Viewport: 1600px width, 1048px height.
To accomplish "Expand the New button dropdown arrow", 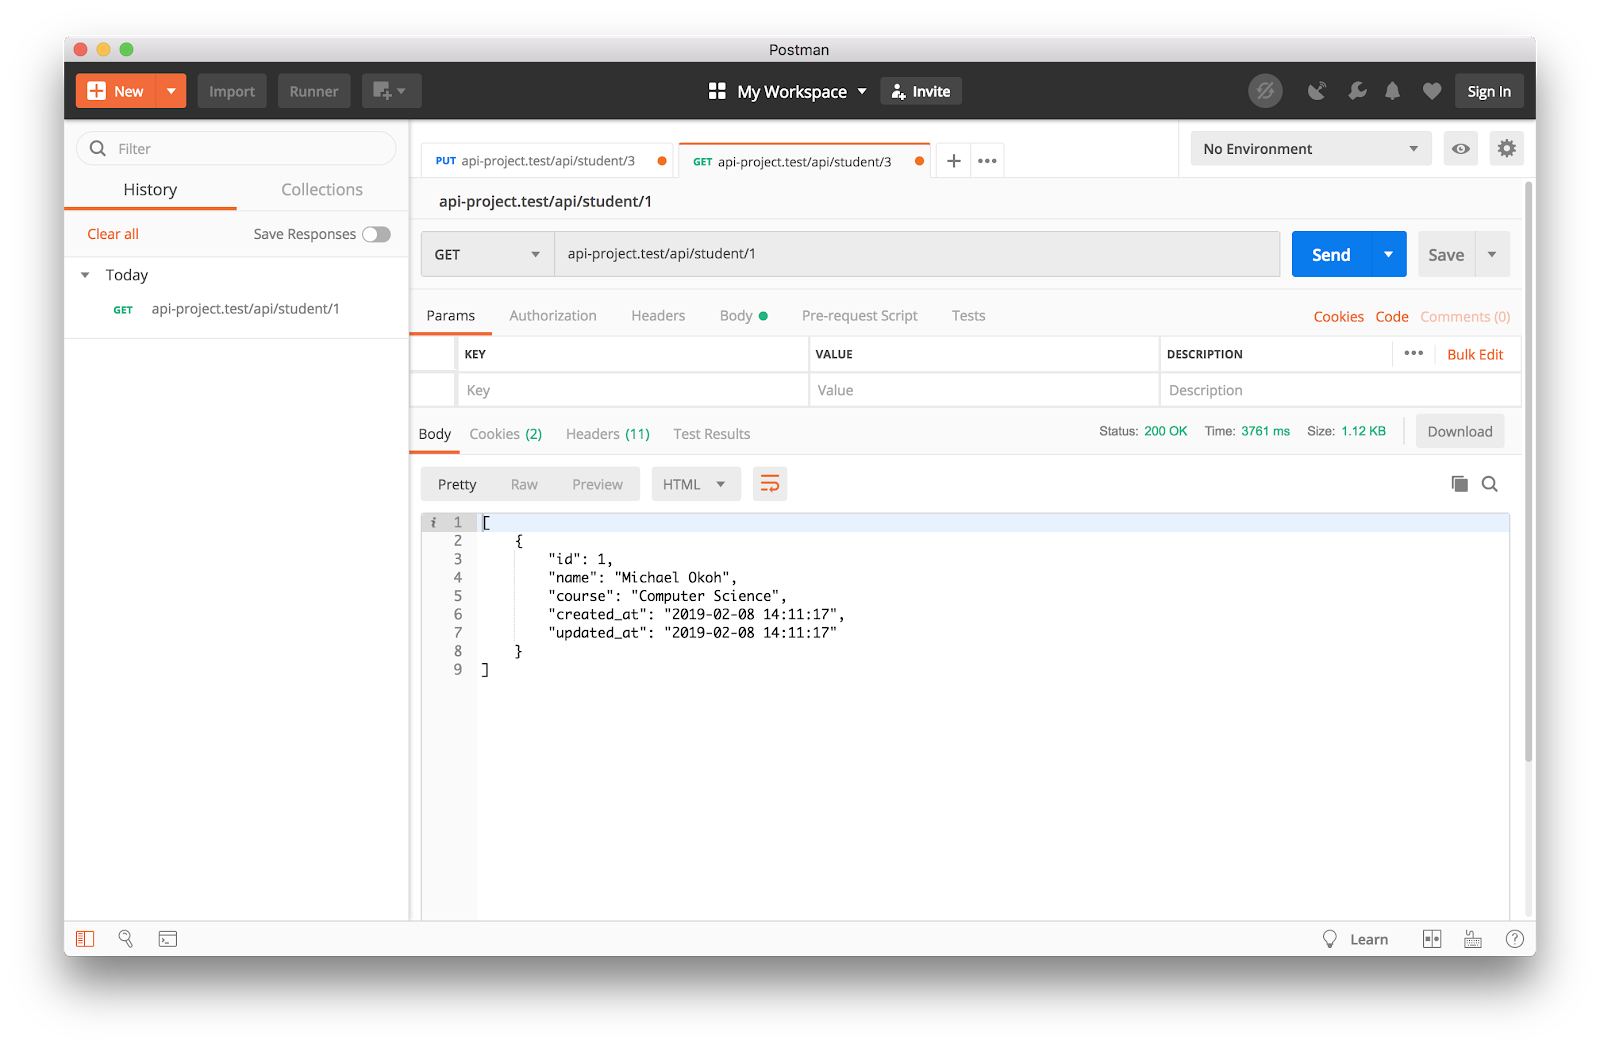I will coord(171,91).
